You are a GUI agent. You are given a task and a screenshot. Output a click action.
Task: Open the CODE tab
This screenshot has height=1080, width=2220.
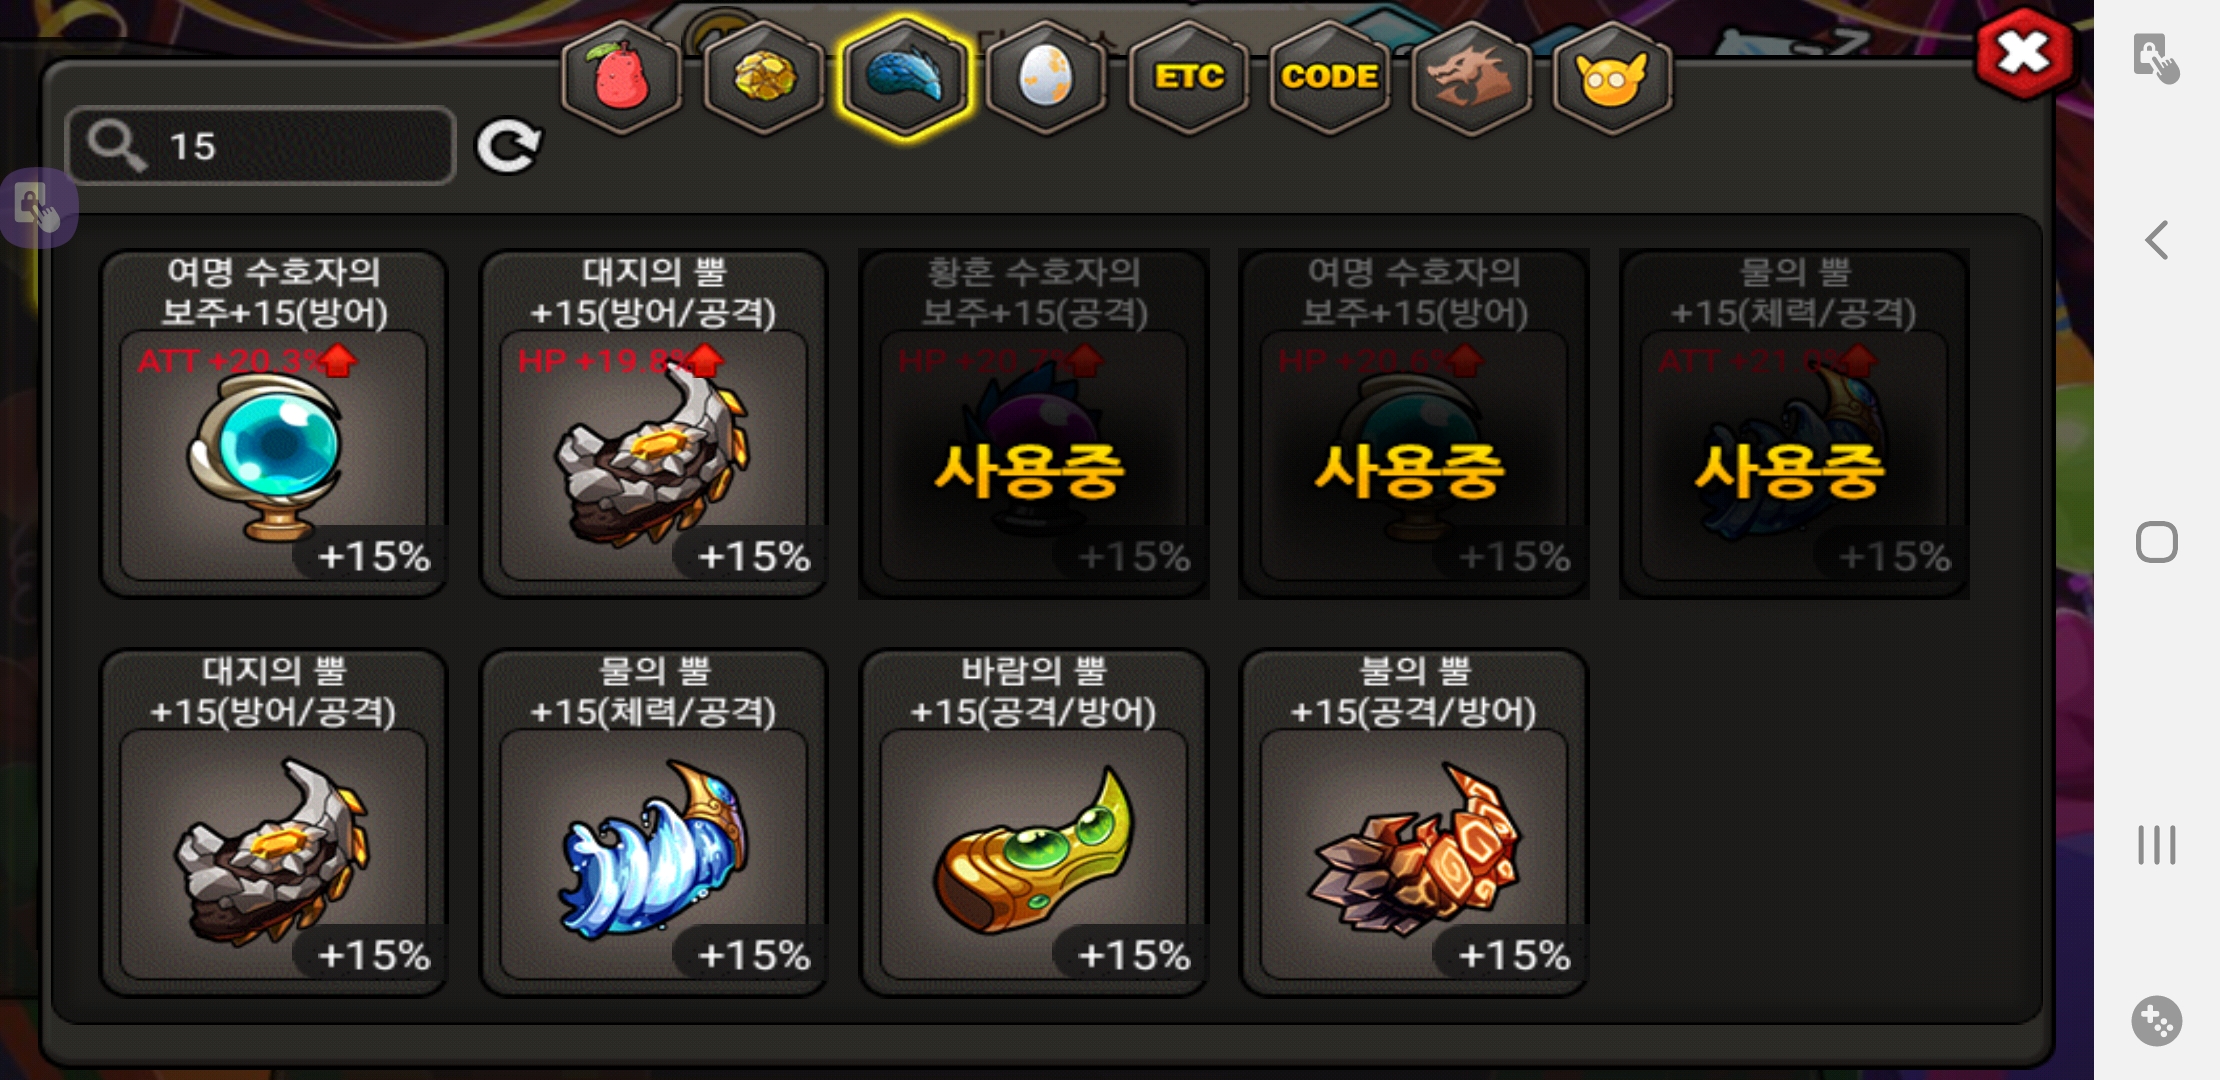tap(1329, 78)
